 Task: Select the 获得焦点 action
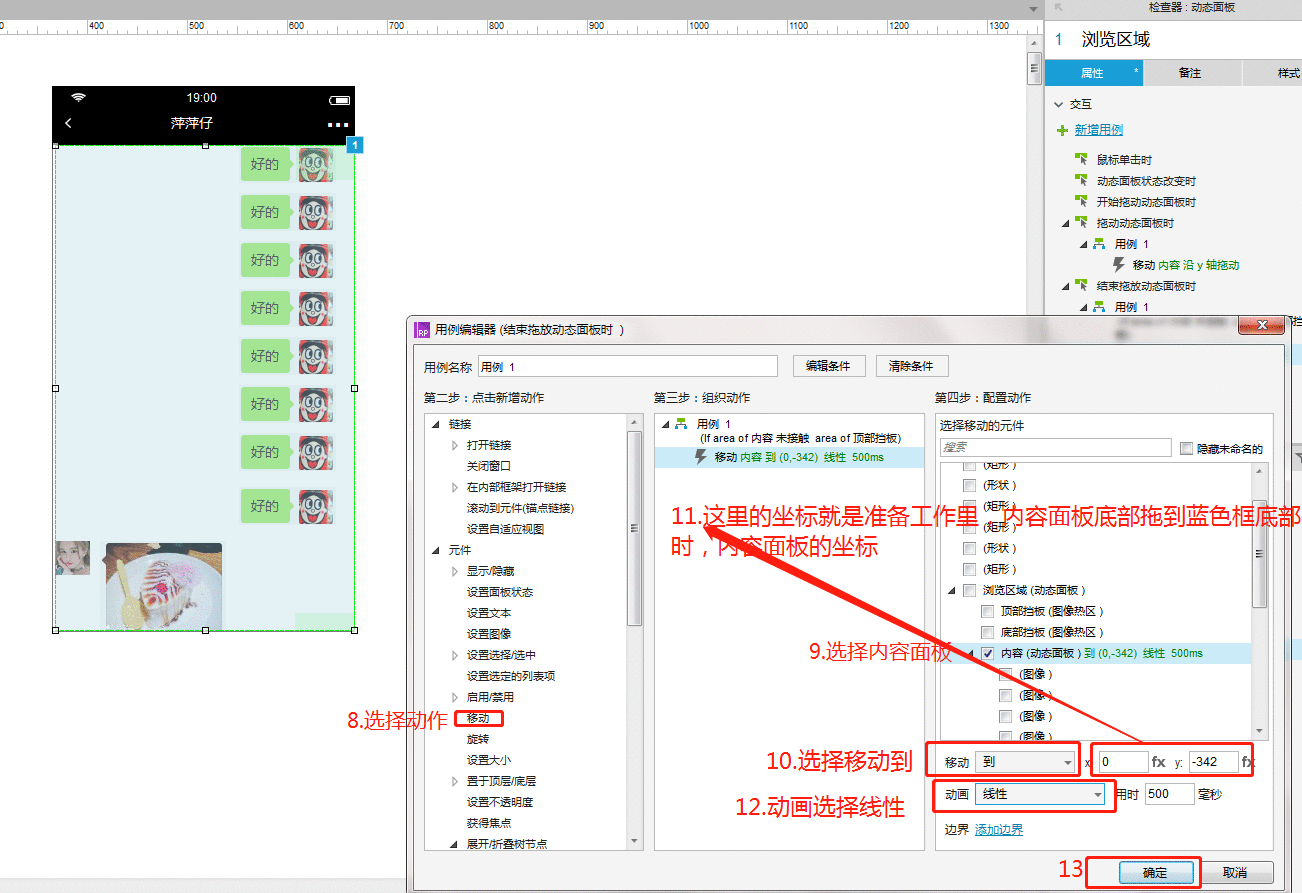point(489,823)
